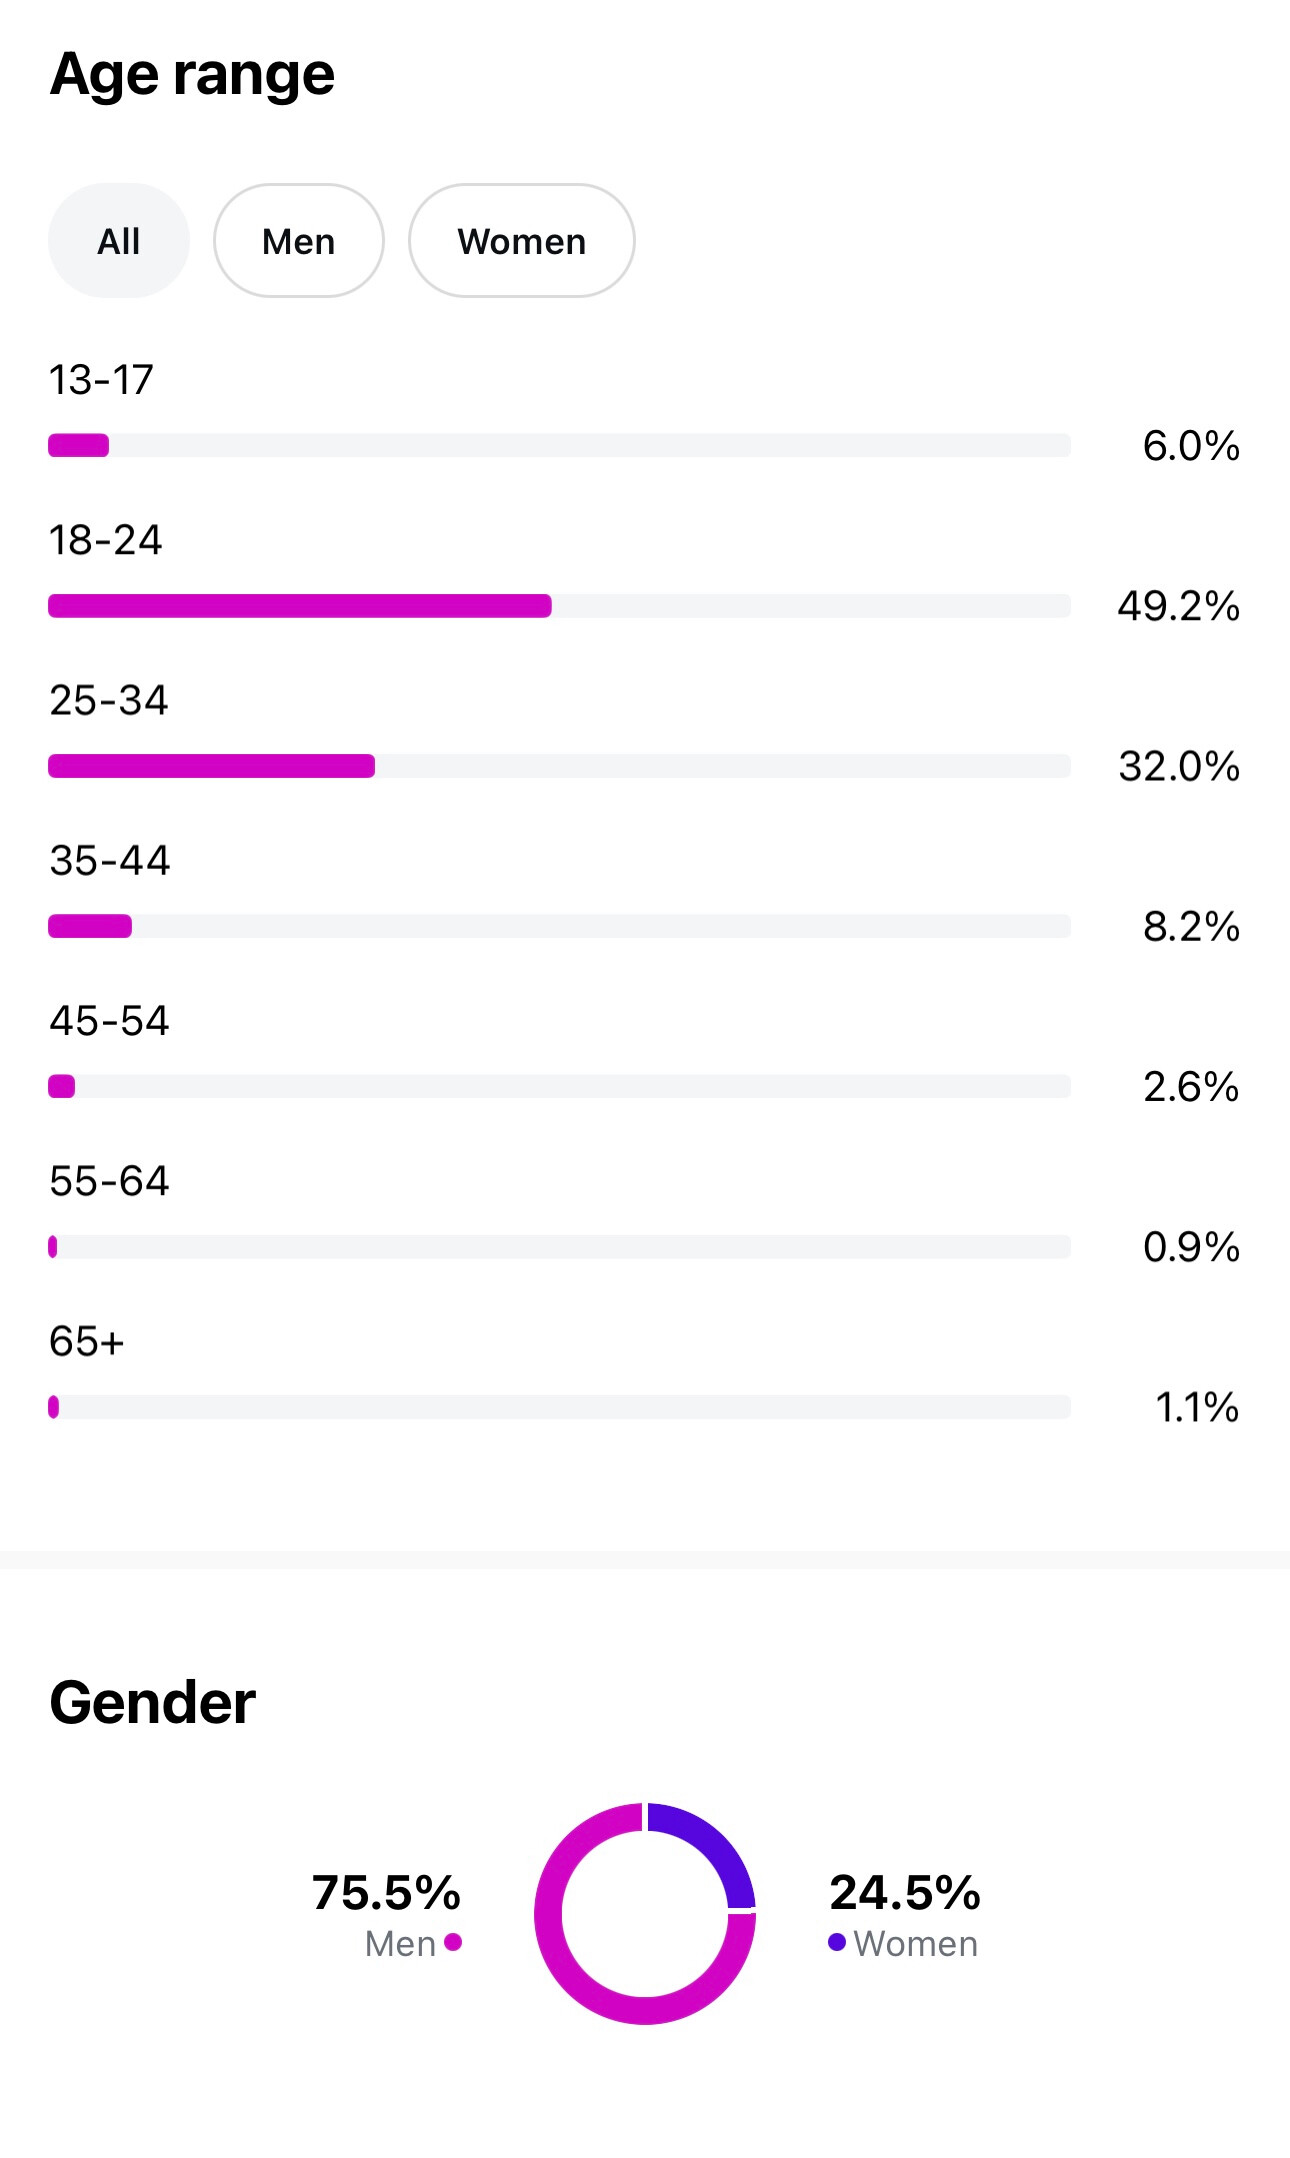Click the 32.0% value label
Viewport: 1290px width, 2158px height.
(x=1179, y=766)
